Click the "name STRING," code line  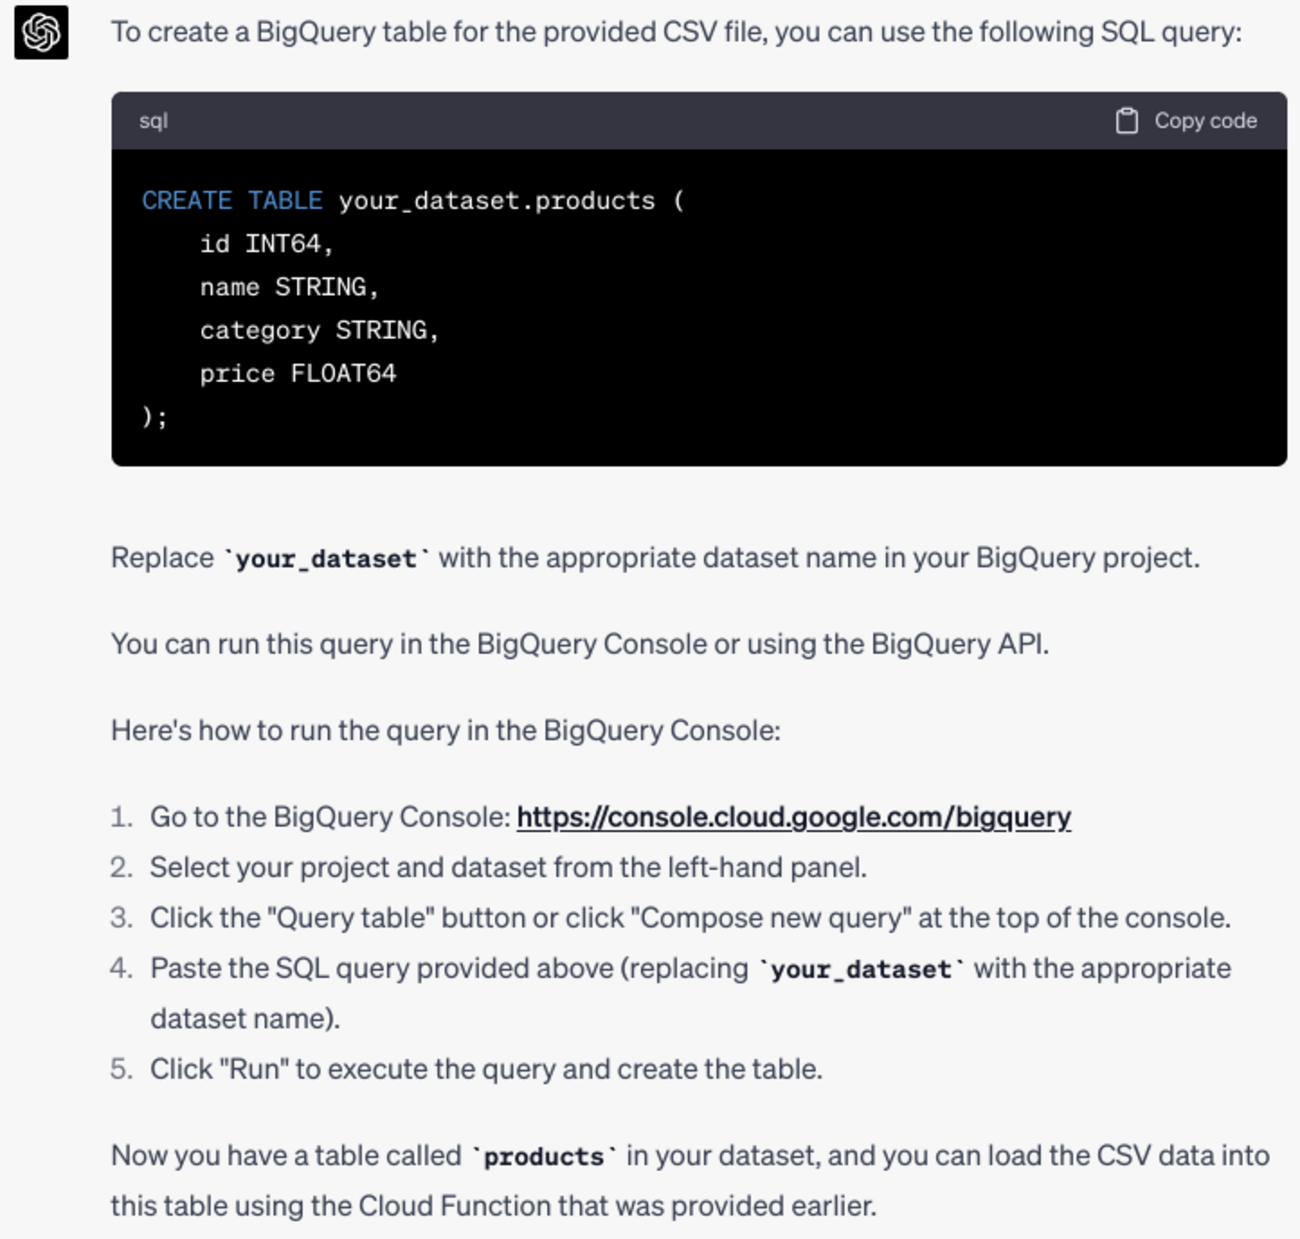(x=289, y=288)
